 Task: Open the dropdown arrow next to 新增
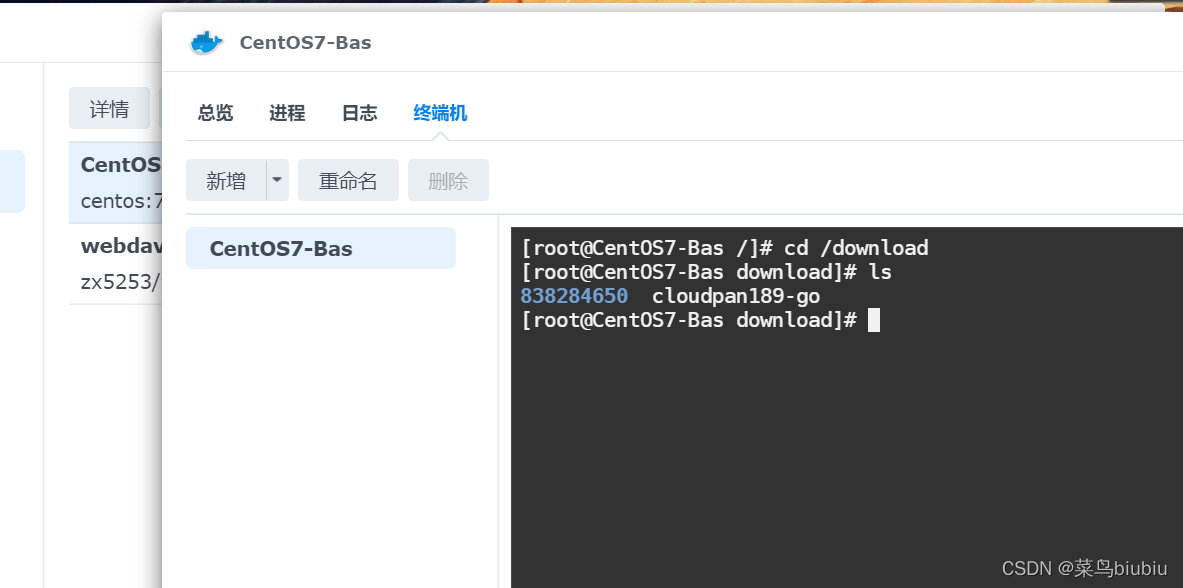point(276,180)
